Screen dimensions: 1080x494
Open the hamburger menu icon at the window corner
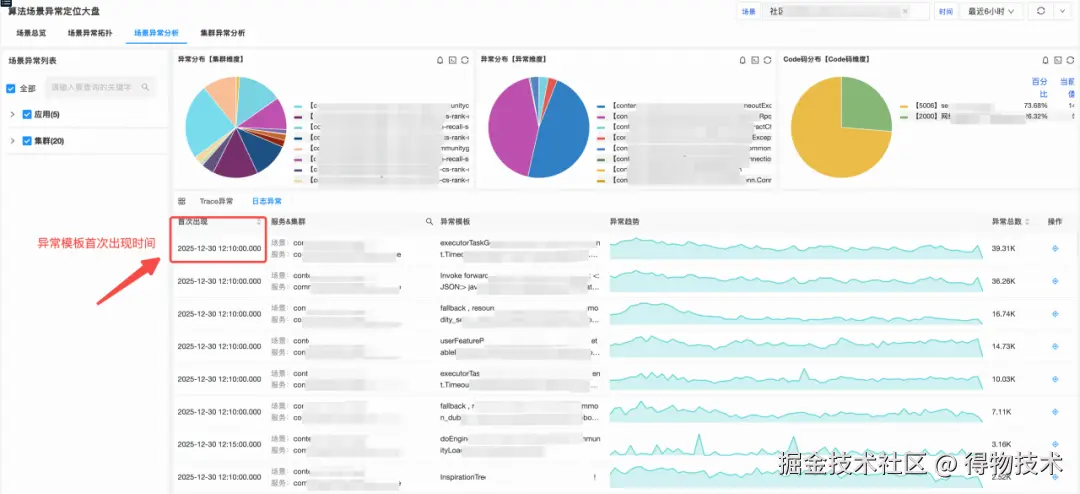(5, 3)
